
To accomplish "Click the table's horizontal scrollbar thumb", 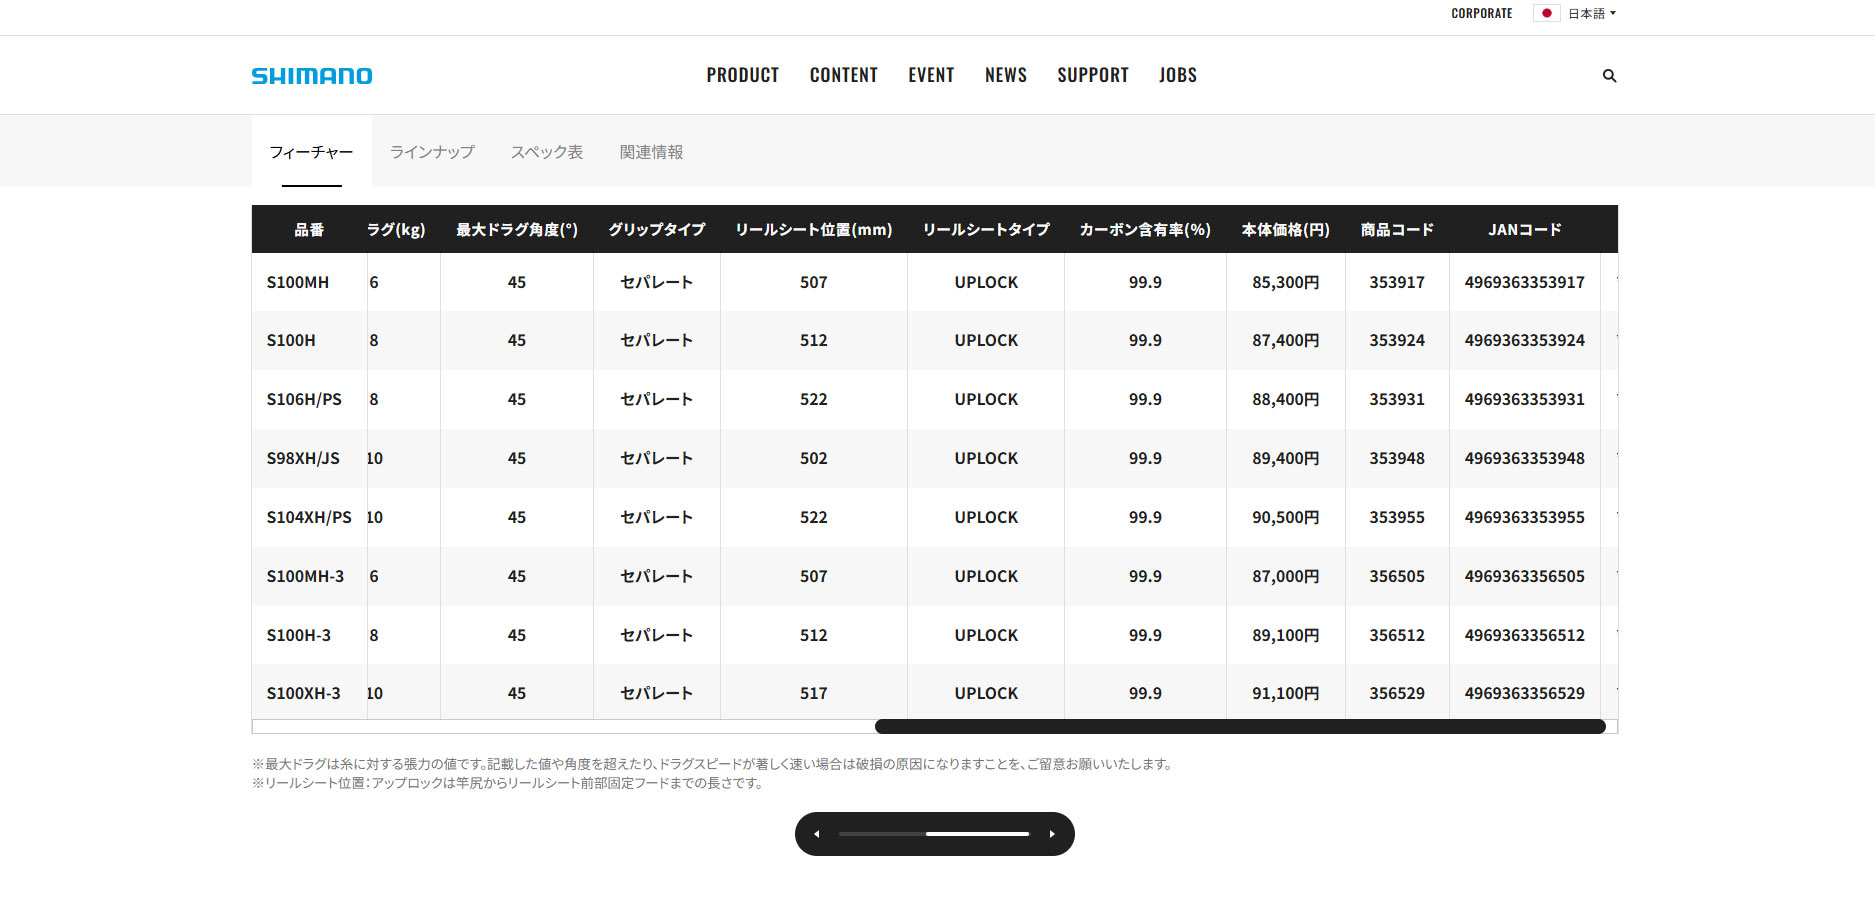I will pos(1240,727).
